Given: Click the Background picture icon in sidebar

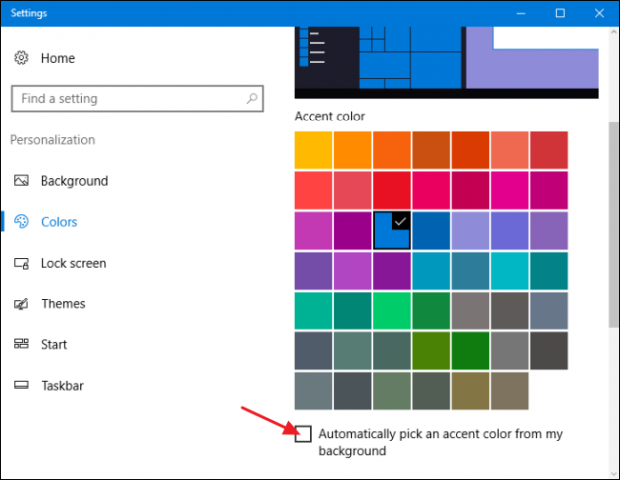Looking at the screenshot, I should pos(21,181).
